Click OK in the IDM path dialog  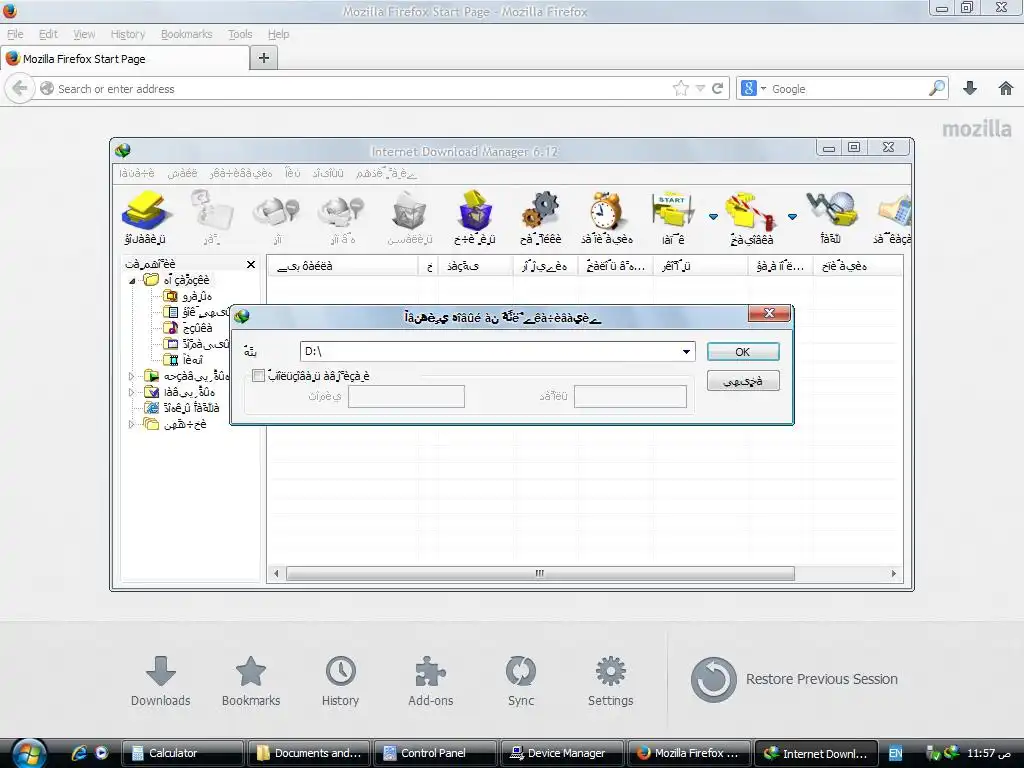743,352
